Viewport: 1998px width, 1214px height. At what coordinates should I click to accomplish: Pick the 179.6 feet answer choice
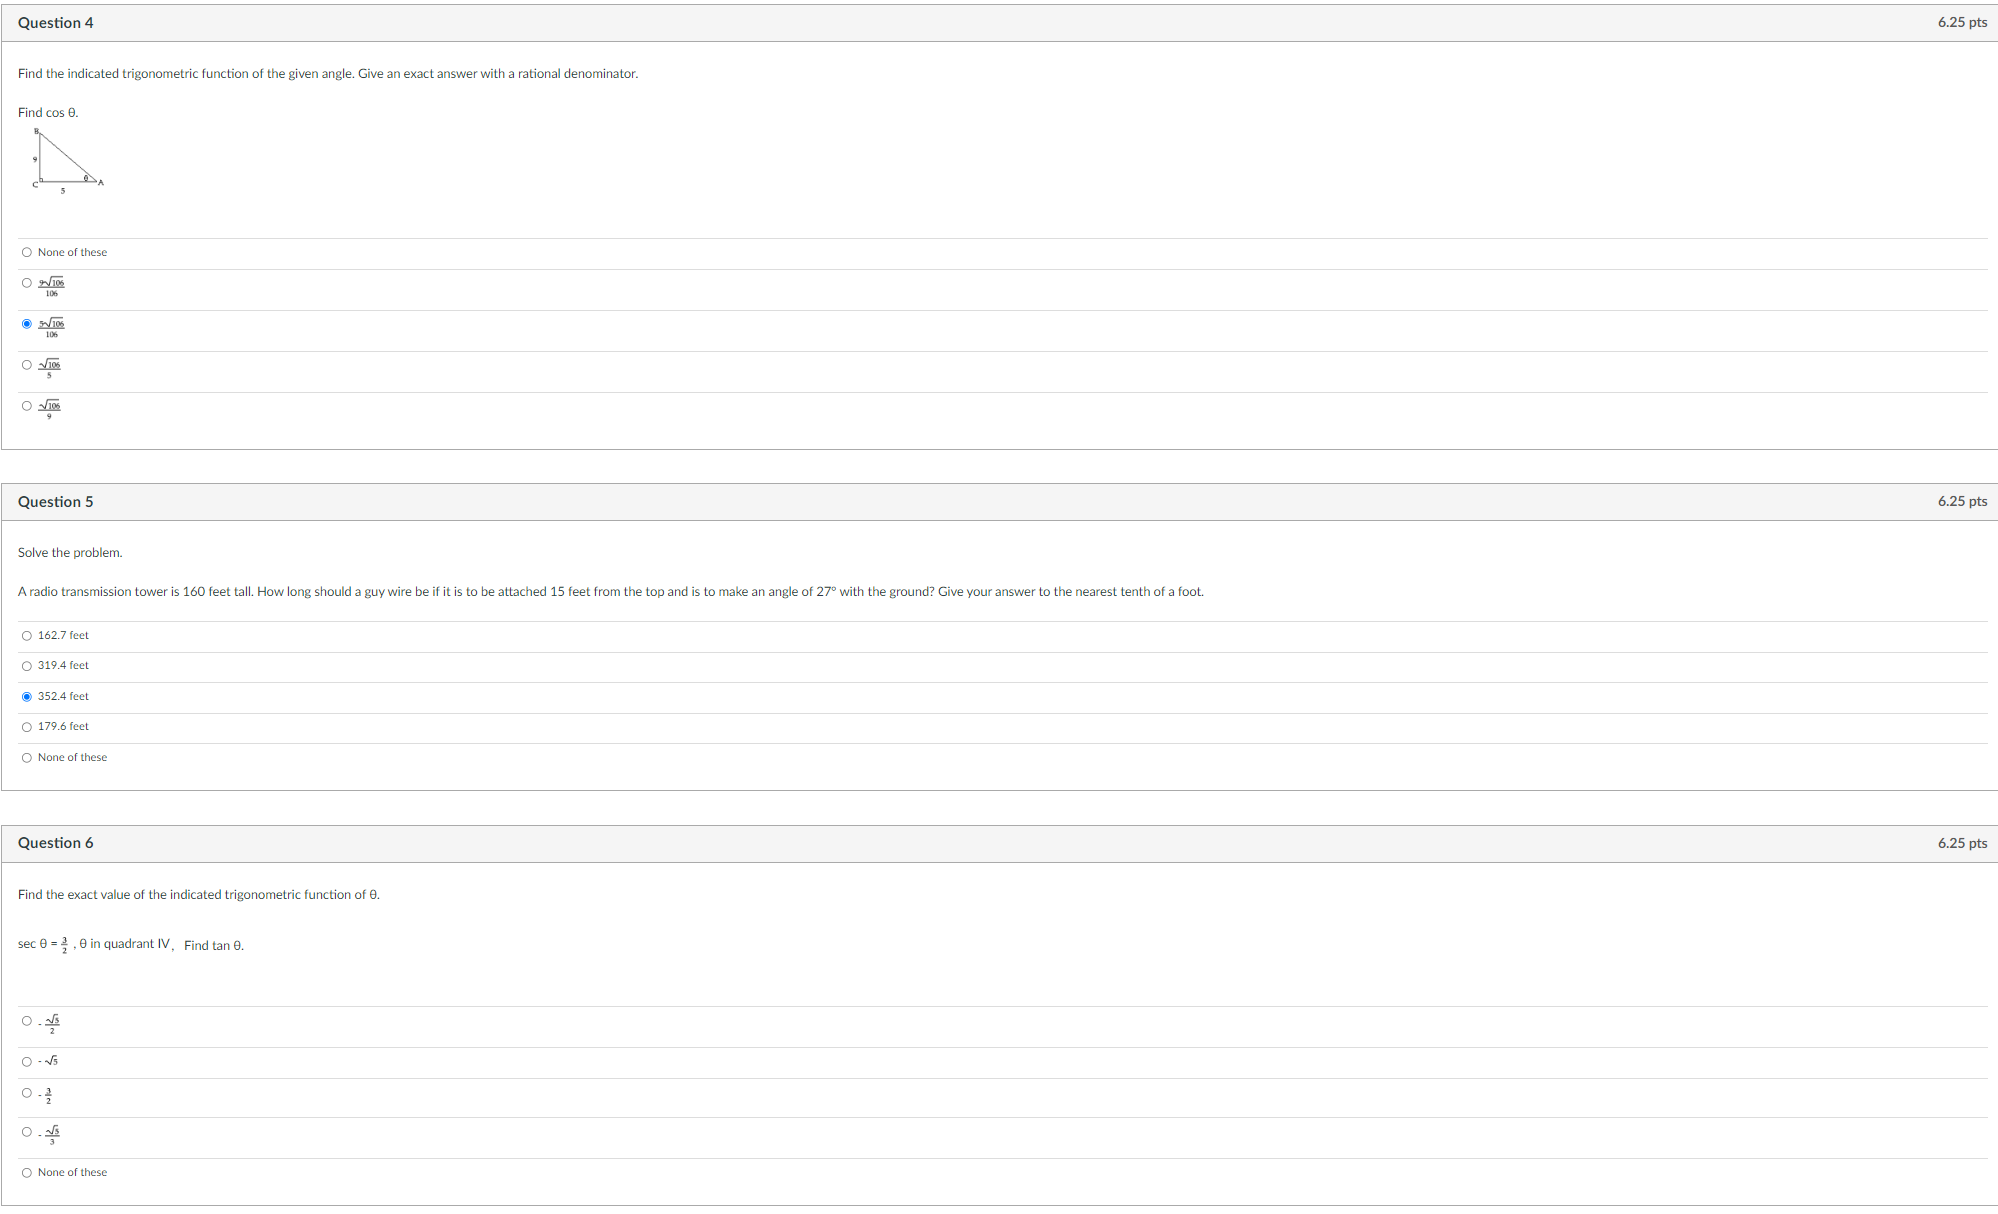coord(27,726)
